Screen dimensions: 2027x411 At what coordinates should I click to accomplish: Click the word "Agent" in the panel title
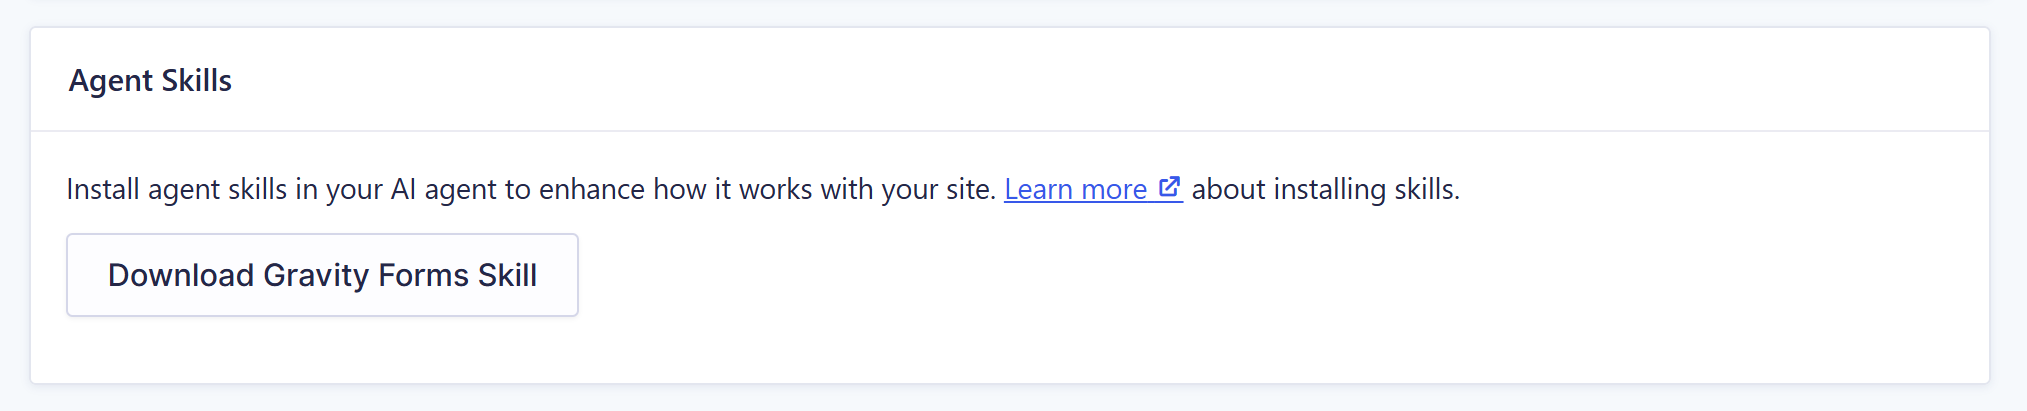click(x=111, y=81)
